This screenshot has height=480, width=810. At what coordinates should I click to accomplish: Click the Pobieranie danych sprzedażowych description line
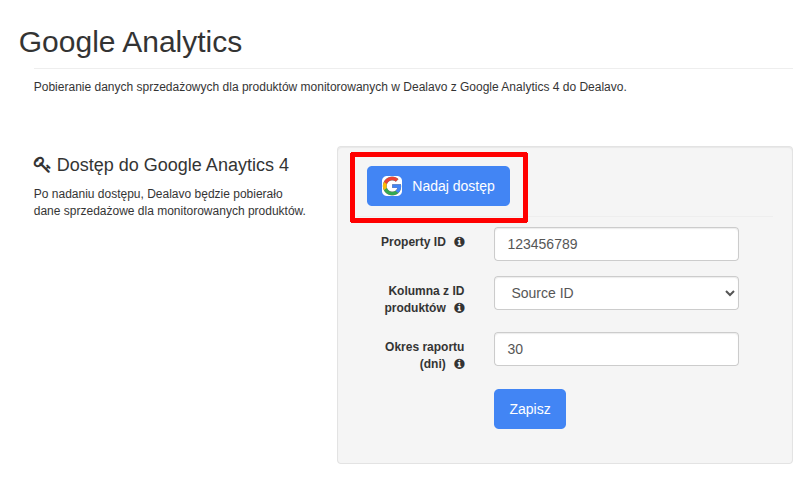[x=330, y=87]
